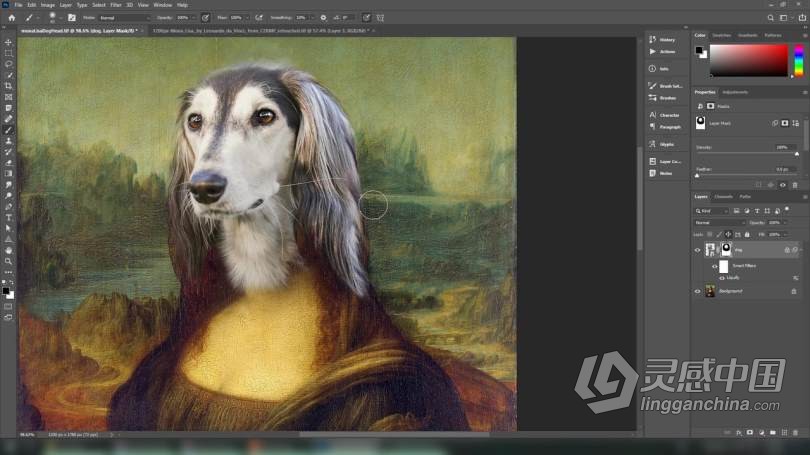Switch to the second document tab
Screen dimensions: 810x455
[260, 30]
